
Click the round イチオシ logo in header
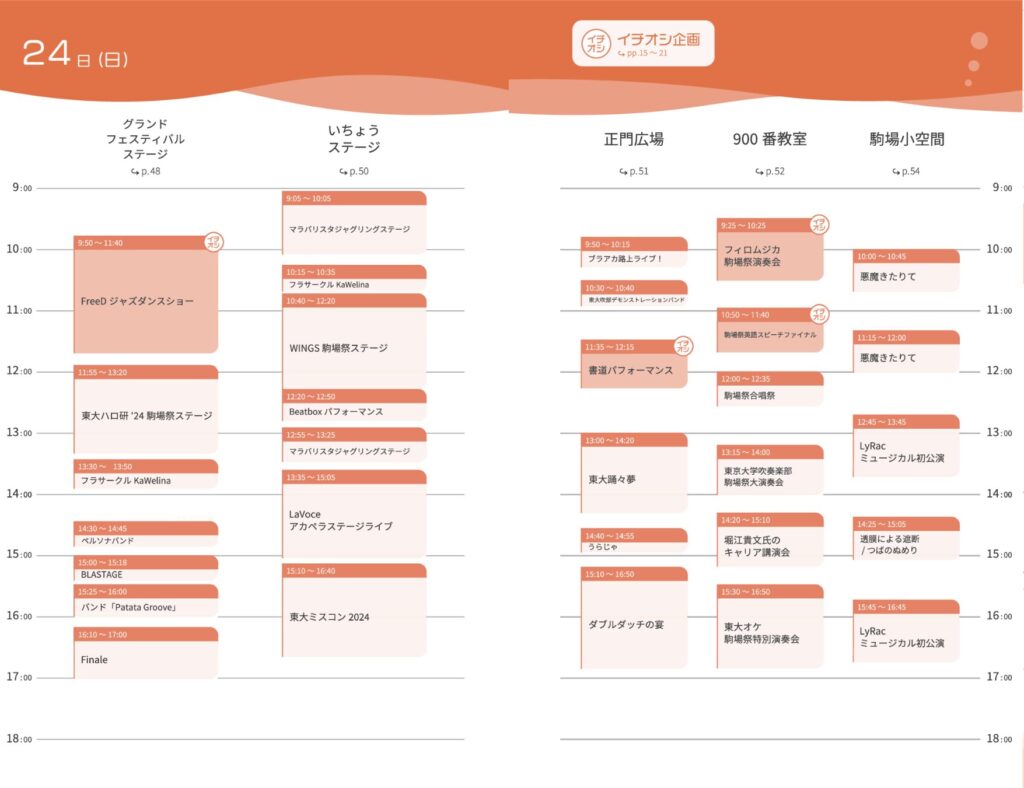click(596, 44)
